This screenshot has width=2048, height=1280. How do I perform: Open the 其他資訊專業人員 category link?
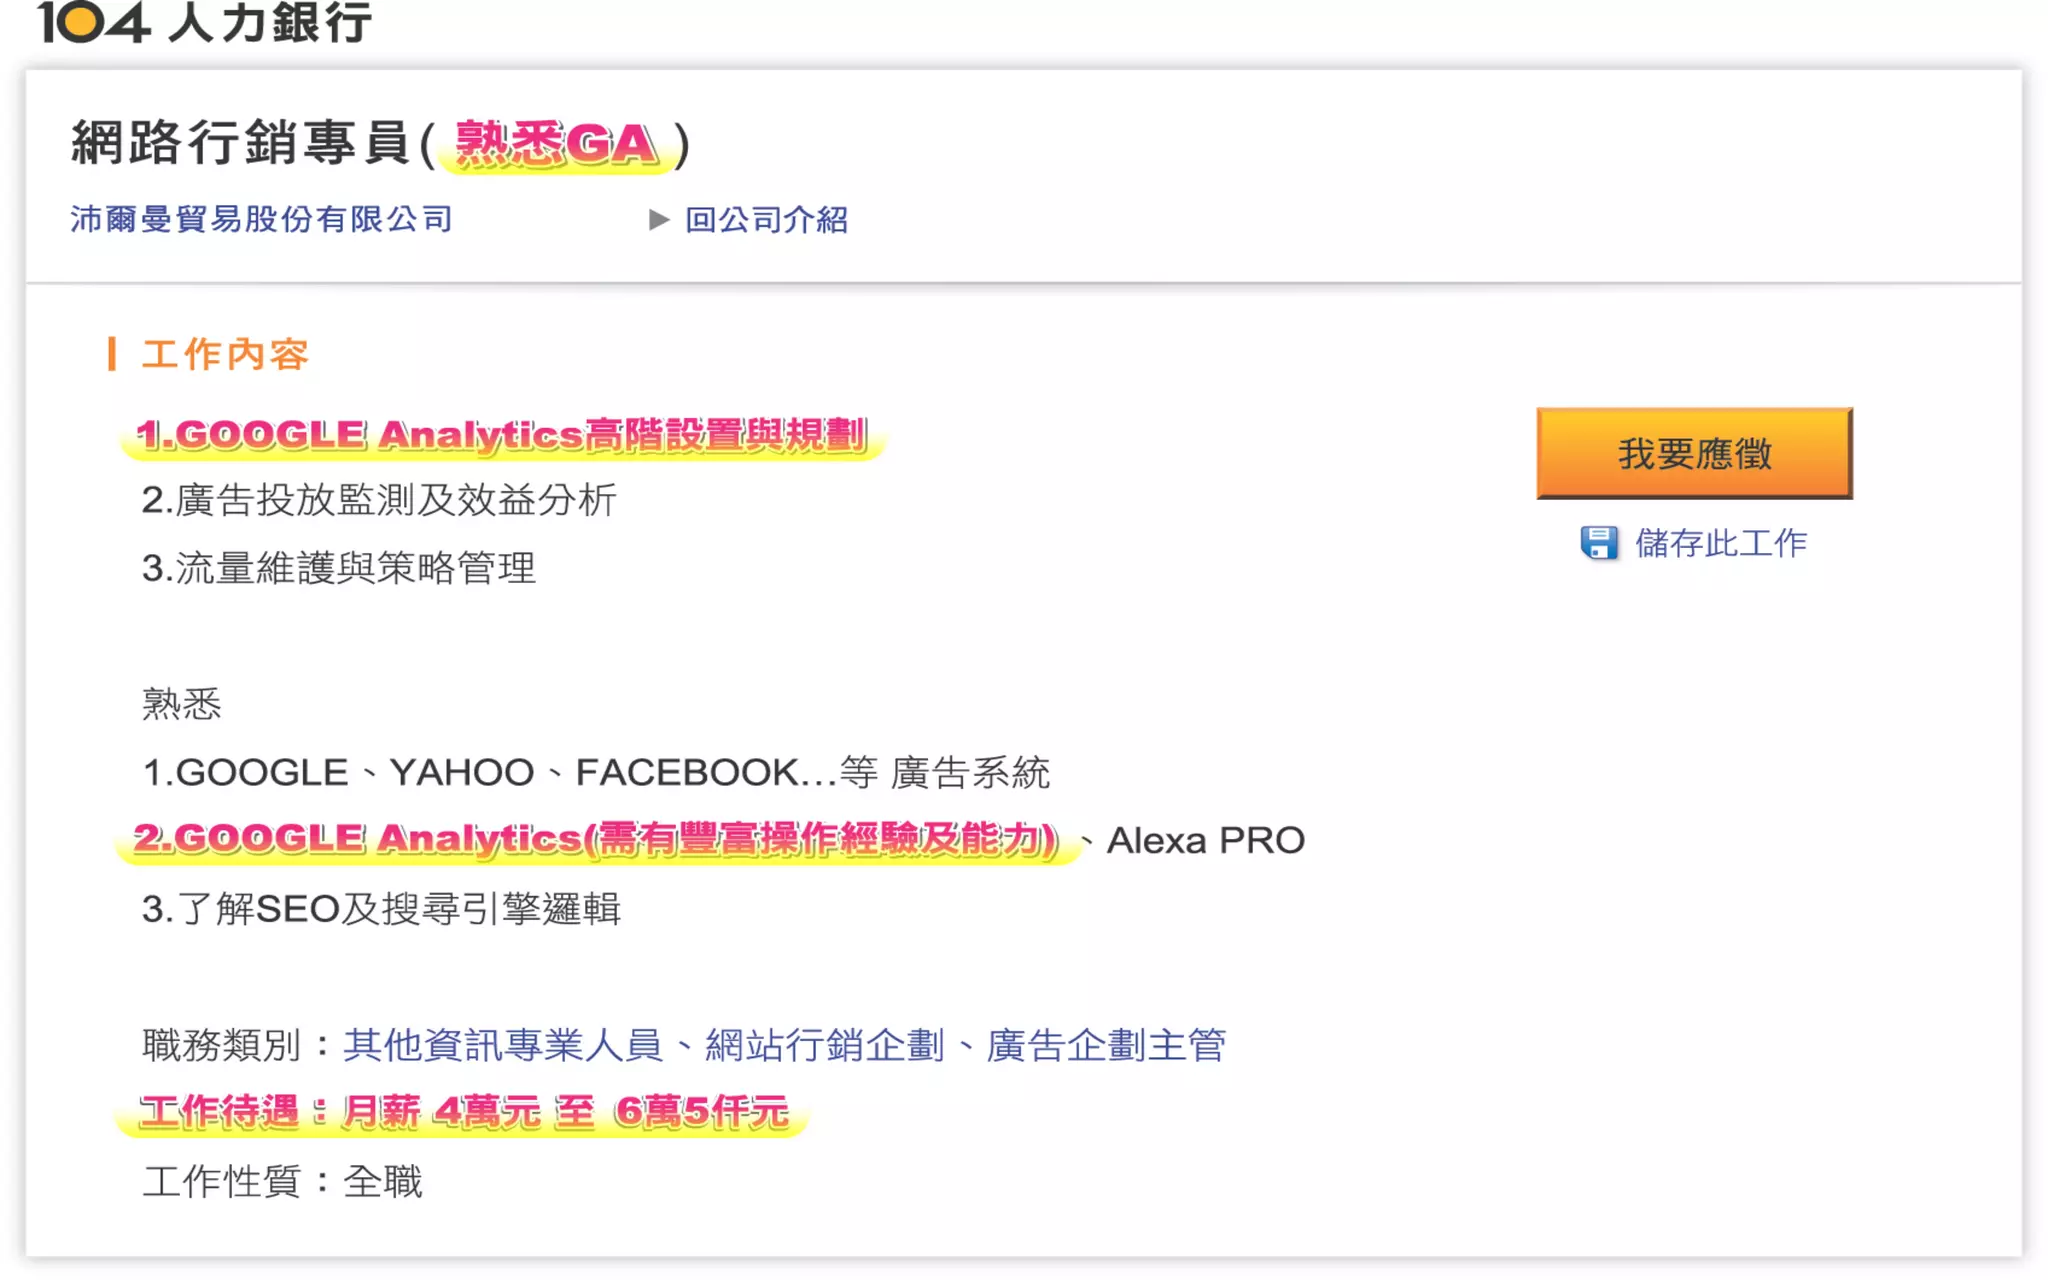click(x=503, y=1045)
